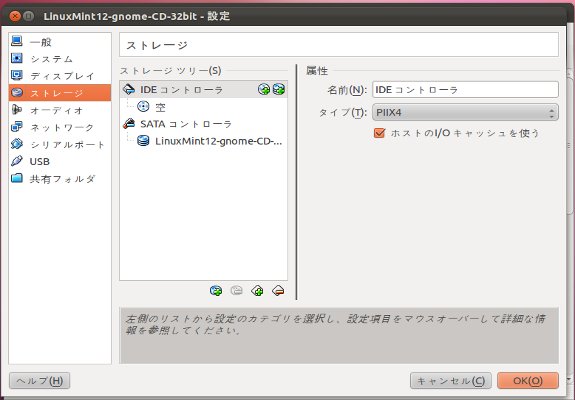Toggle the ホストのI/Oキャッシュを使う checkbox
The width and height of the screenshot is (575, 400).
[380, 133]
